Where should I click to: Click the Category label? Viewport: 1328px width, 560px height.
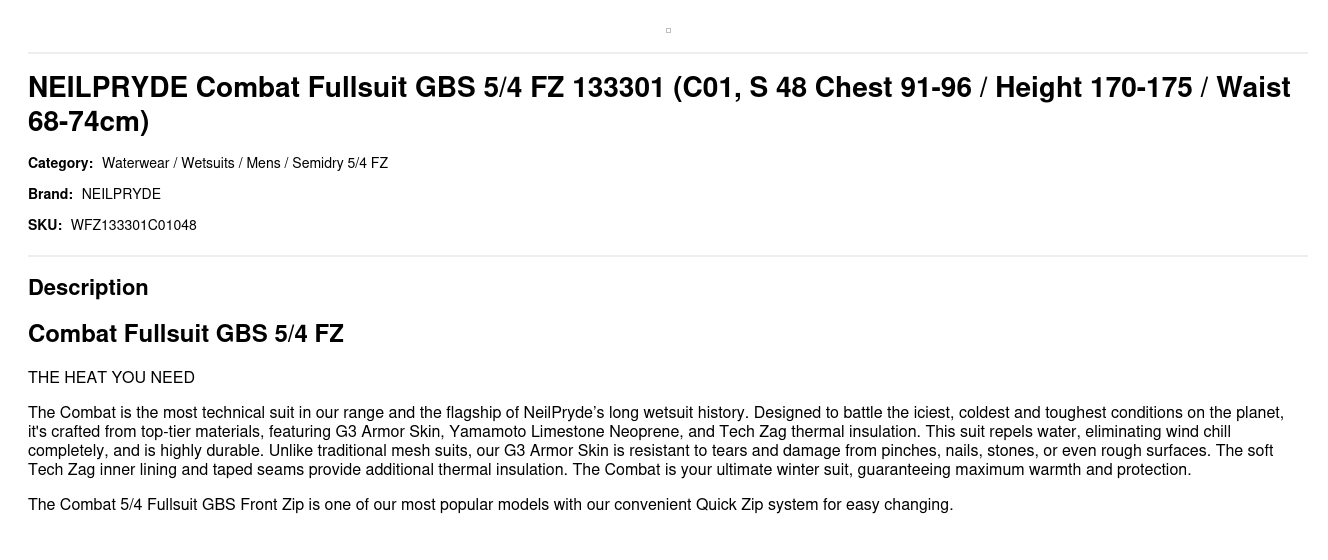tap(60, 163)
